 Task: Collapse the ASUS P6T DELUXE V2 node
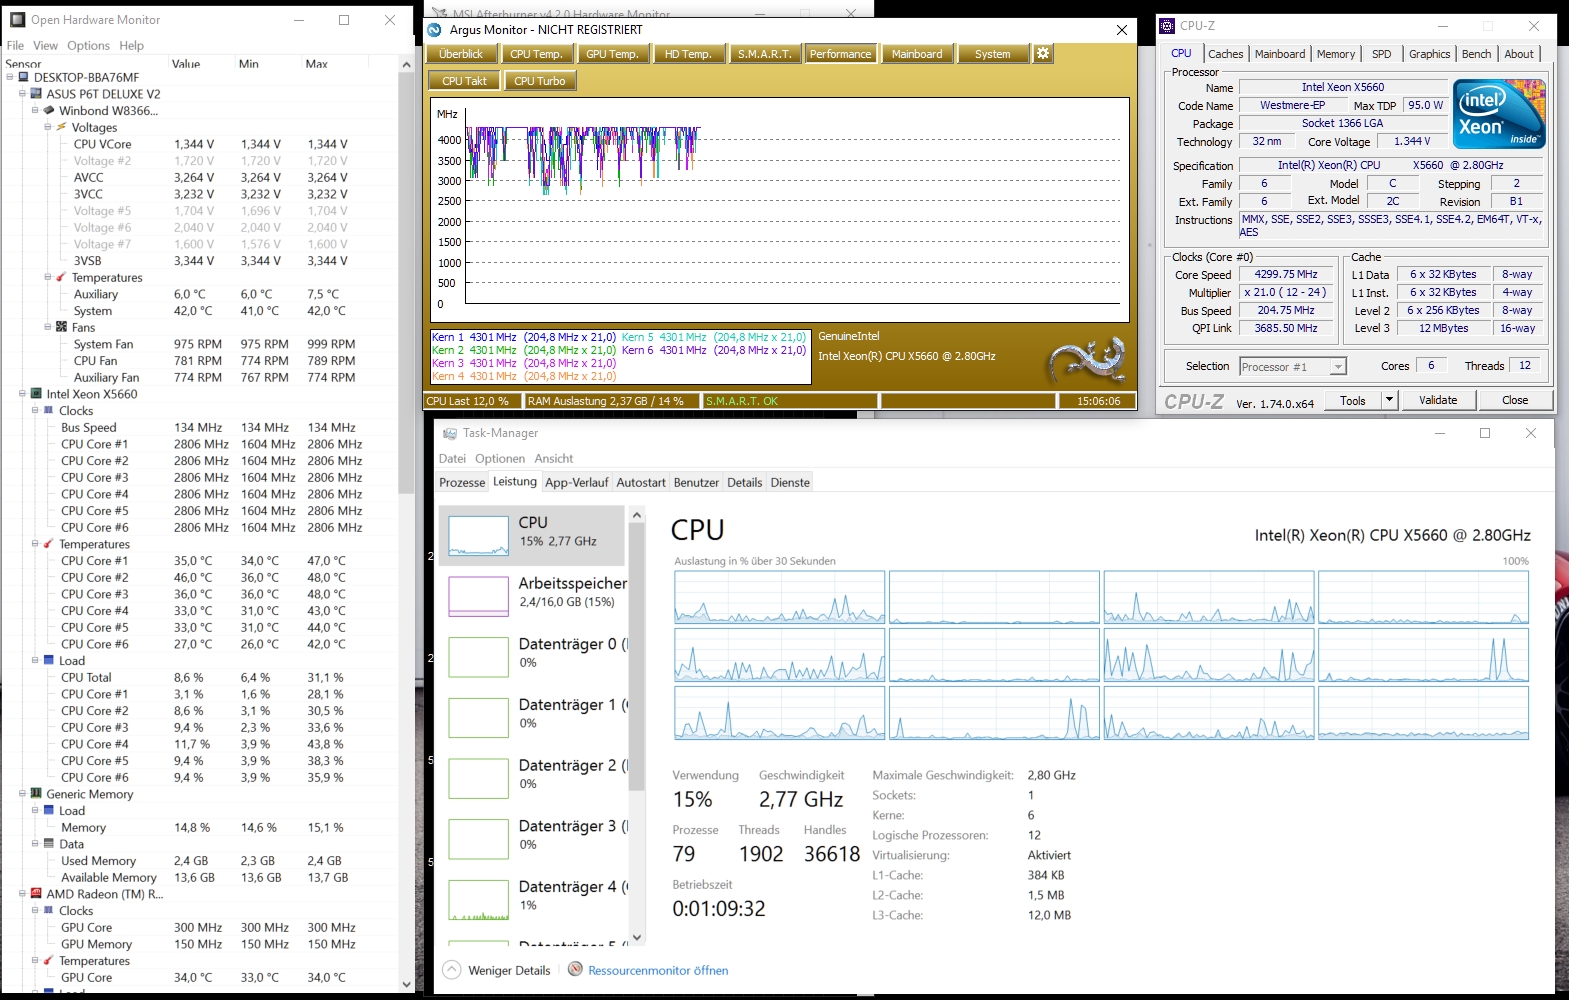tap(22, 94)
